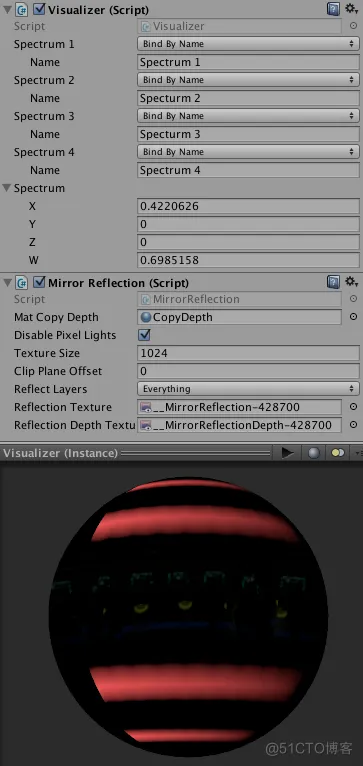Click the Spectrum Y value field

pyautogui.click(x=248, y=224)
